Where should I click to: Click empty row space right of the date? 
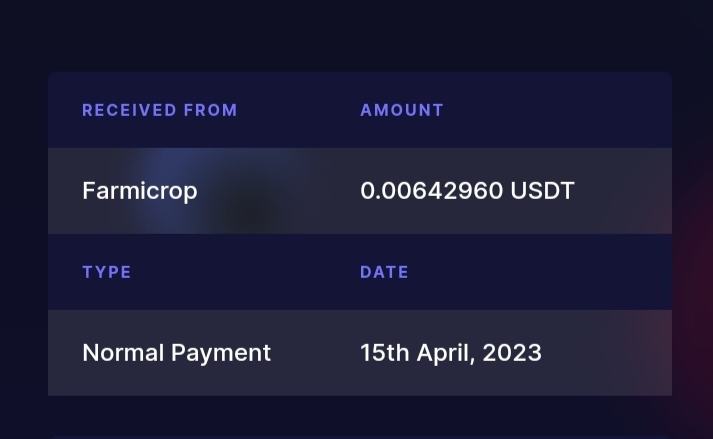pyautogui.click(x=607, y=353)
